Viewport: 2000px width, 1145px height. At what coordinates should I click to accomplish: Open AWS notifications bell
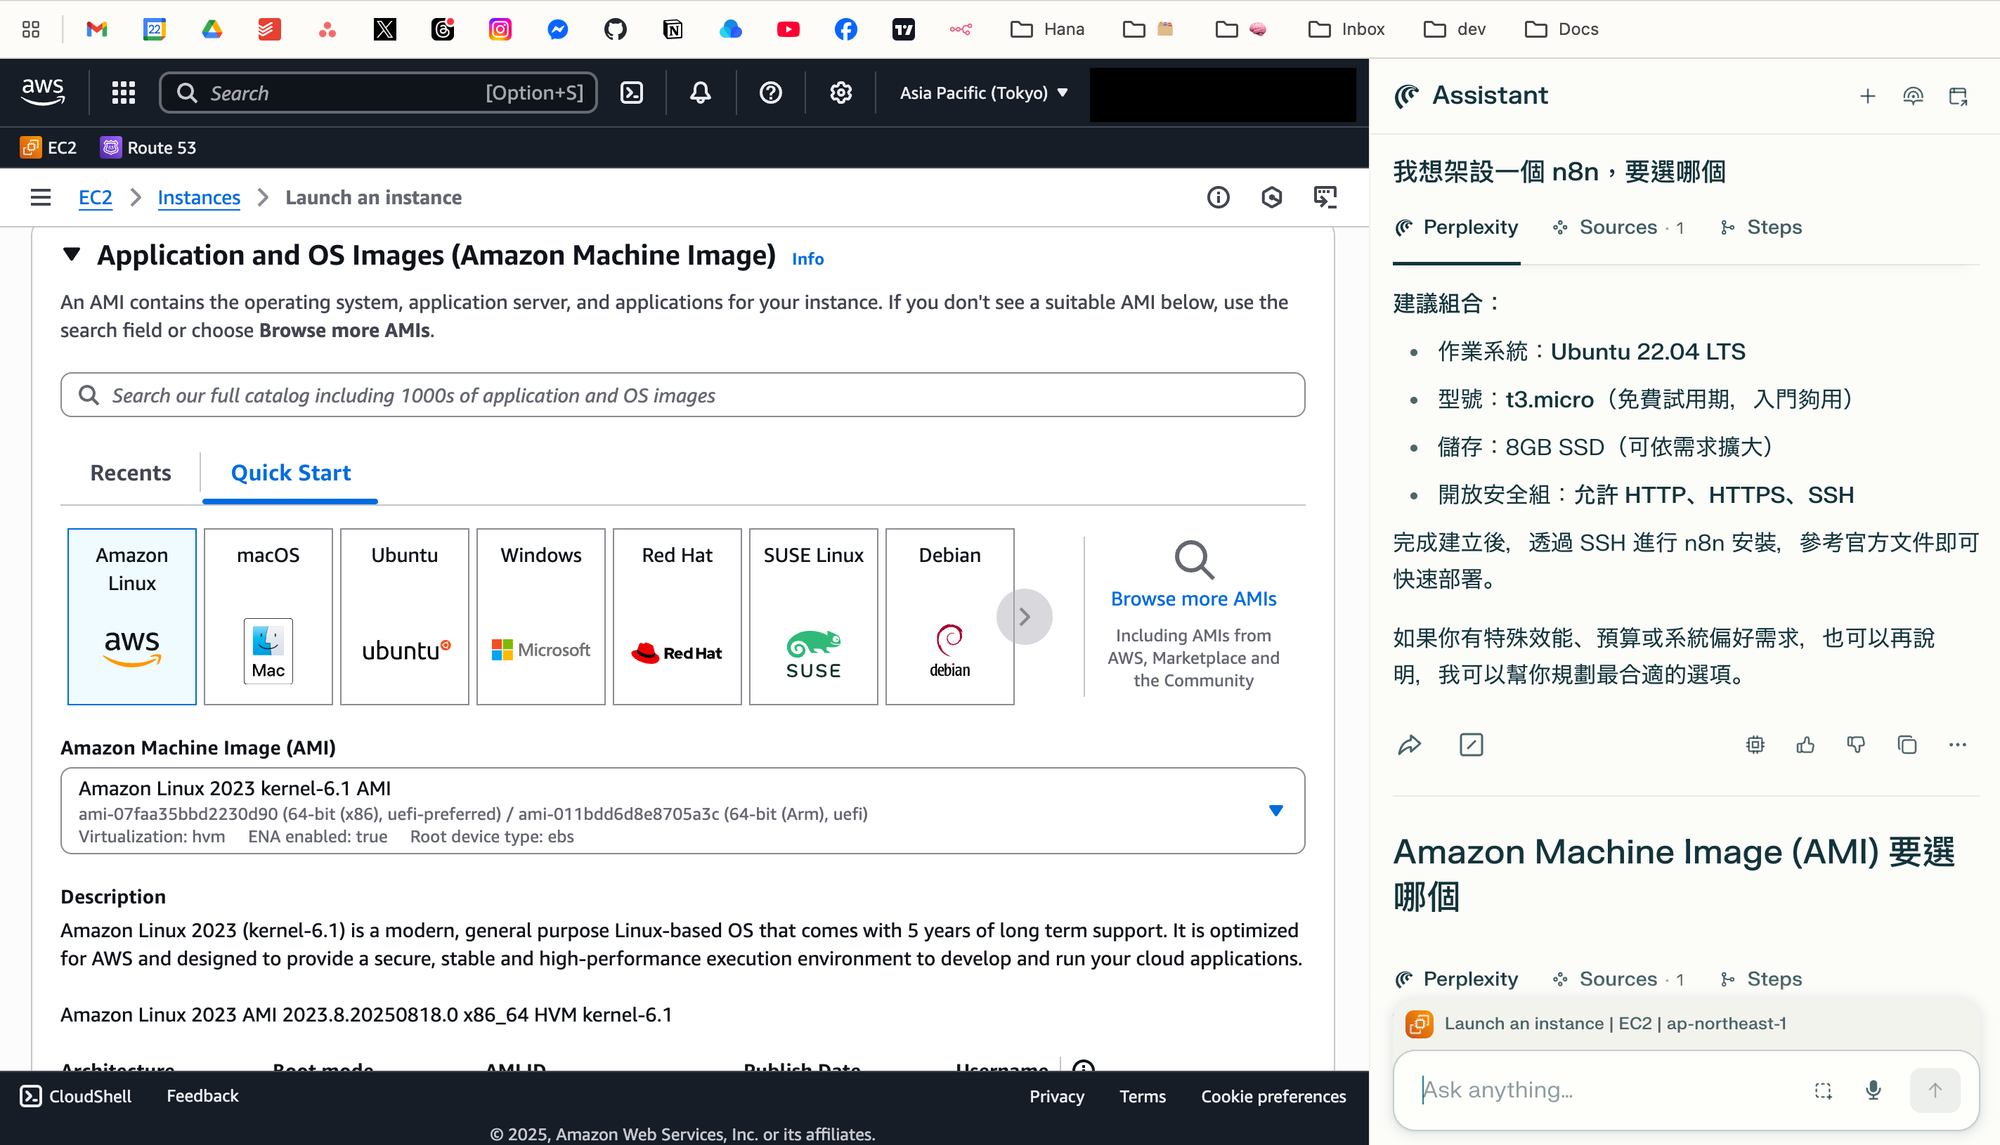[701, 93]
